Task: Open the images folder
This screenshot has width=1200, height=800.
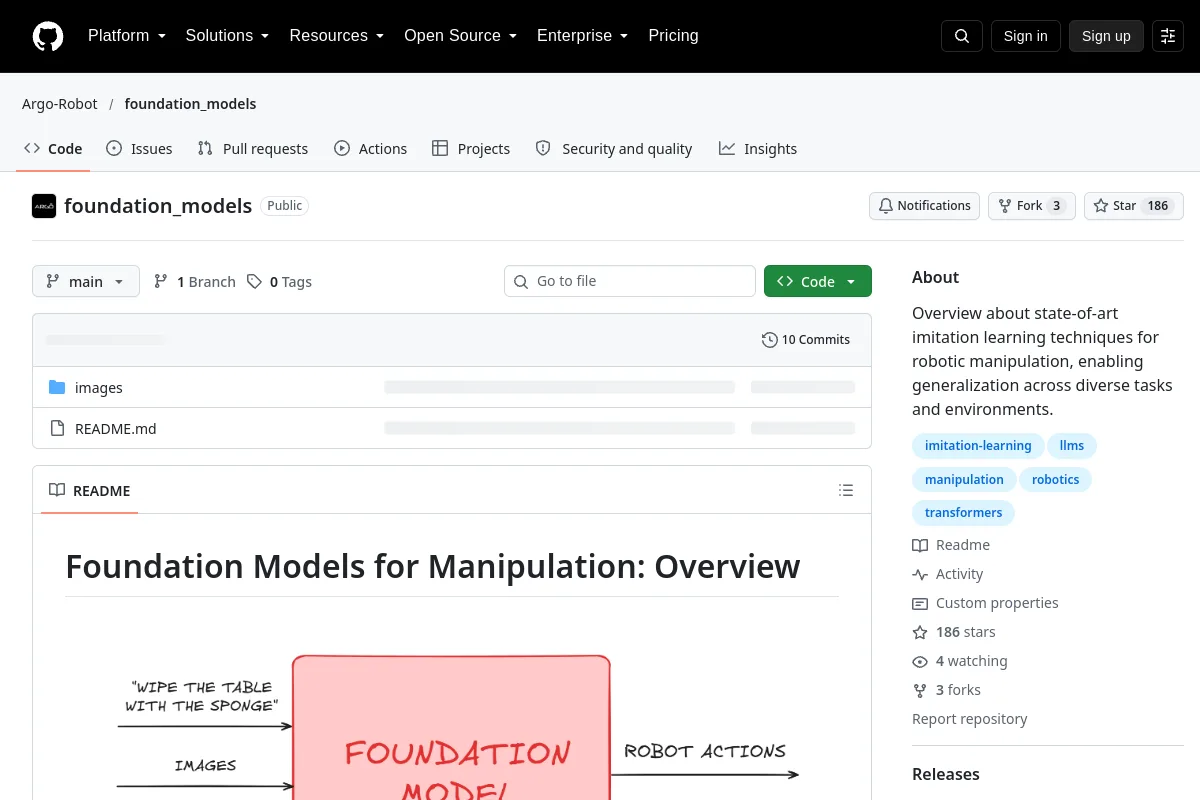Action: [x=99, y=388]
